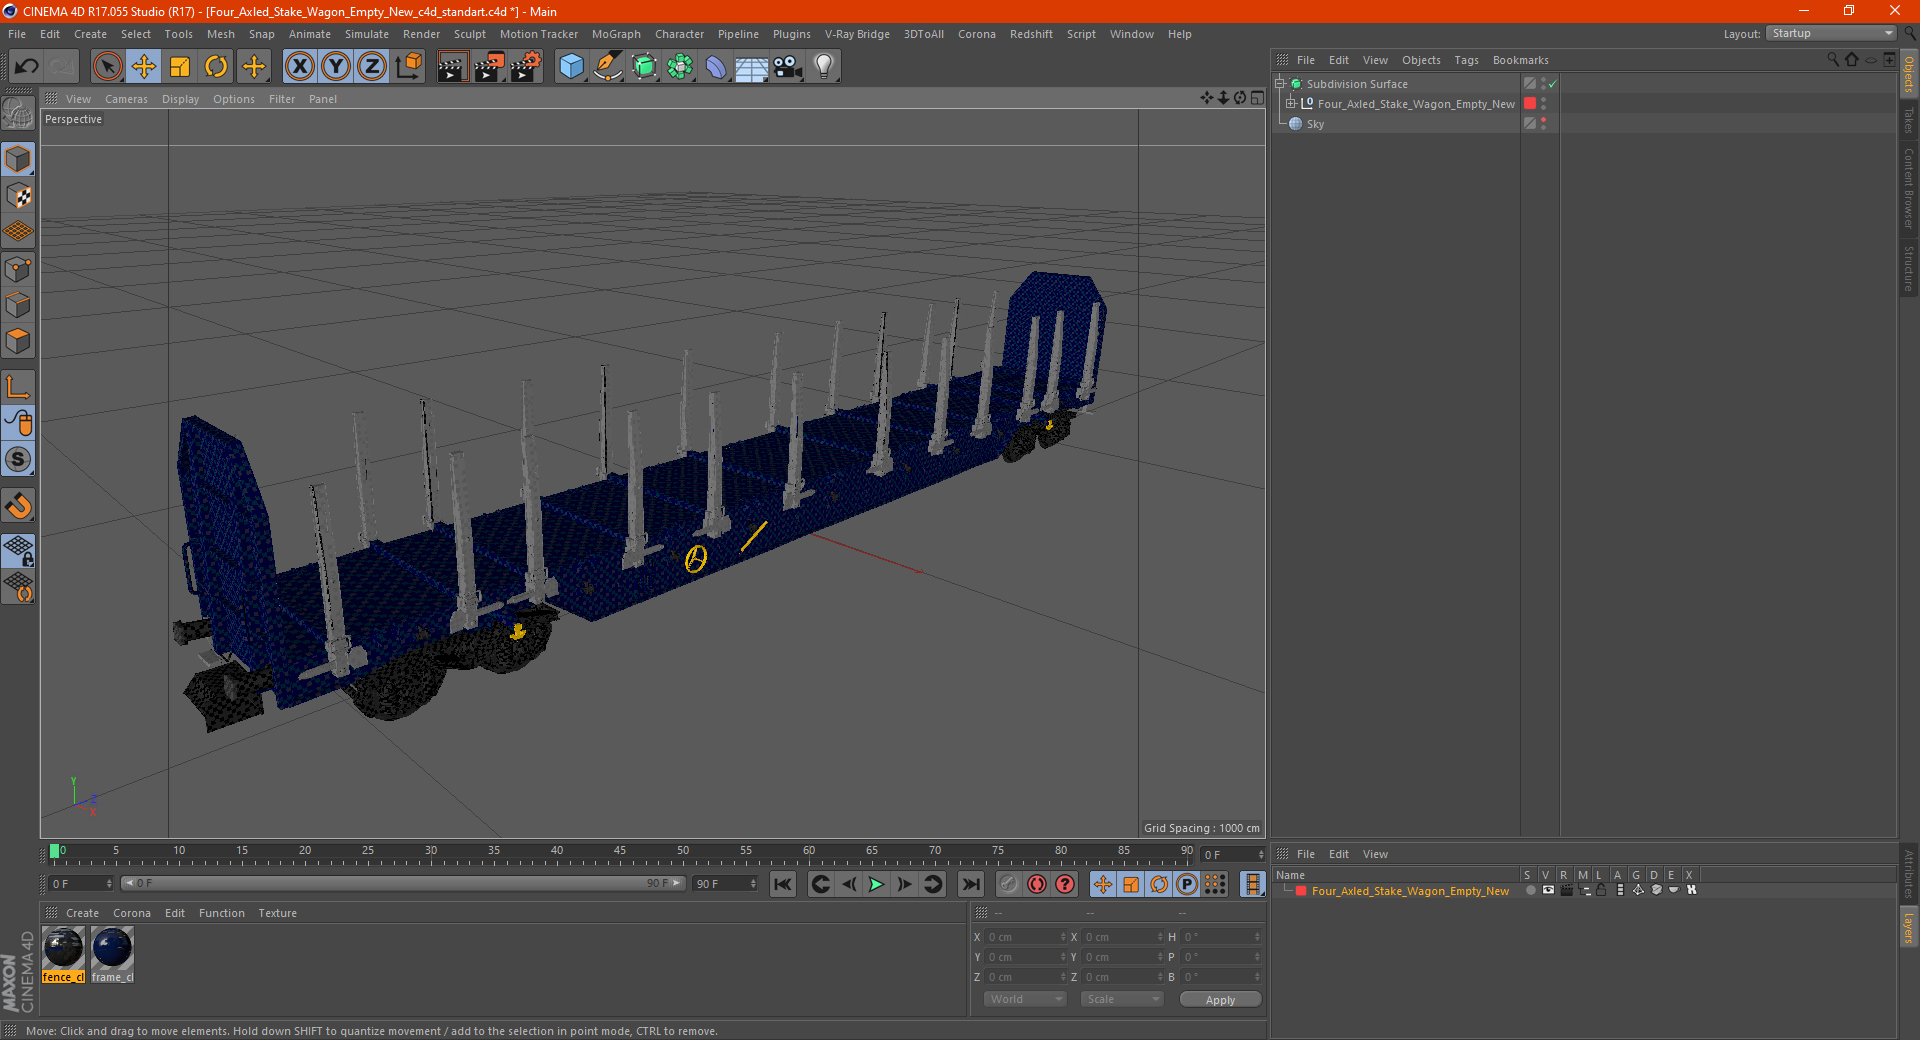
Task: Open Texture menu in material manager
Action: 277,913
